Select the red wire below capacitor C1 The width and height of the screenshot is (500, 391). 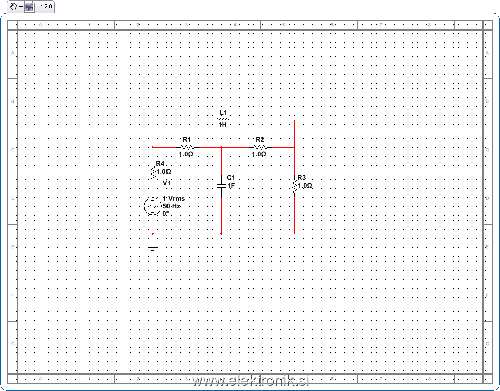(x=221, y=216)
